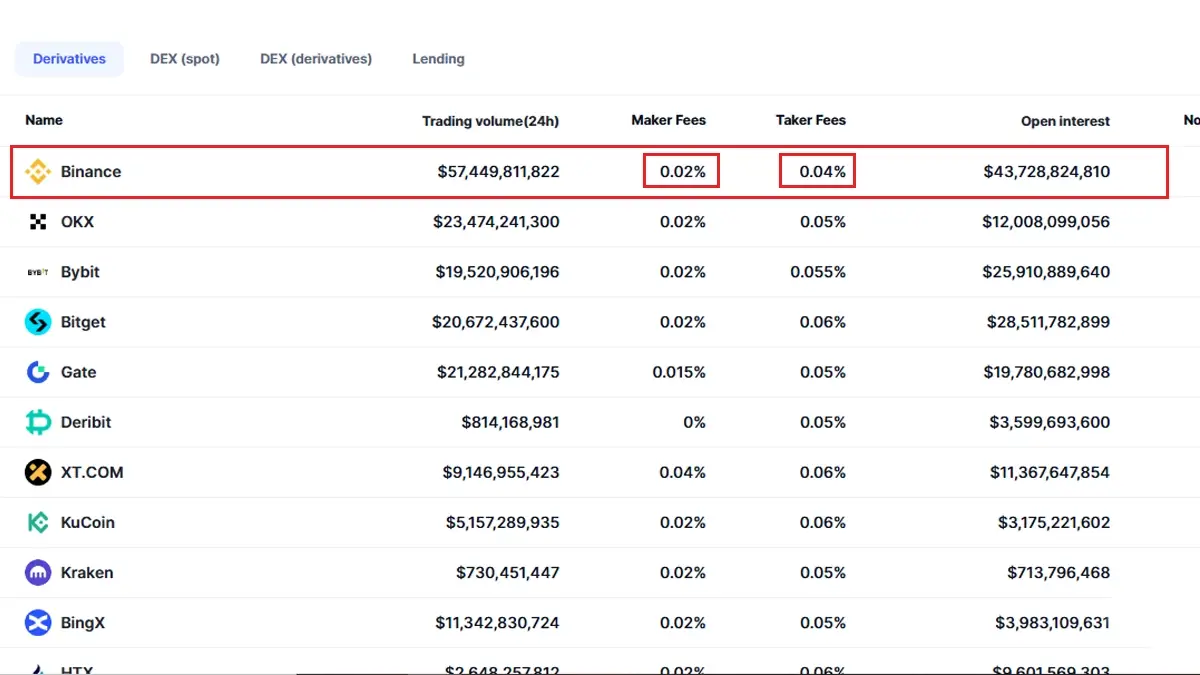Click the BingX logo icon
This screenshot has height=675, width=1200.
click(x=38, y=623)
